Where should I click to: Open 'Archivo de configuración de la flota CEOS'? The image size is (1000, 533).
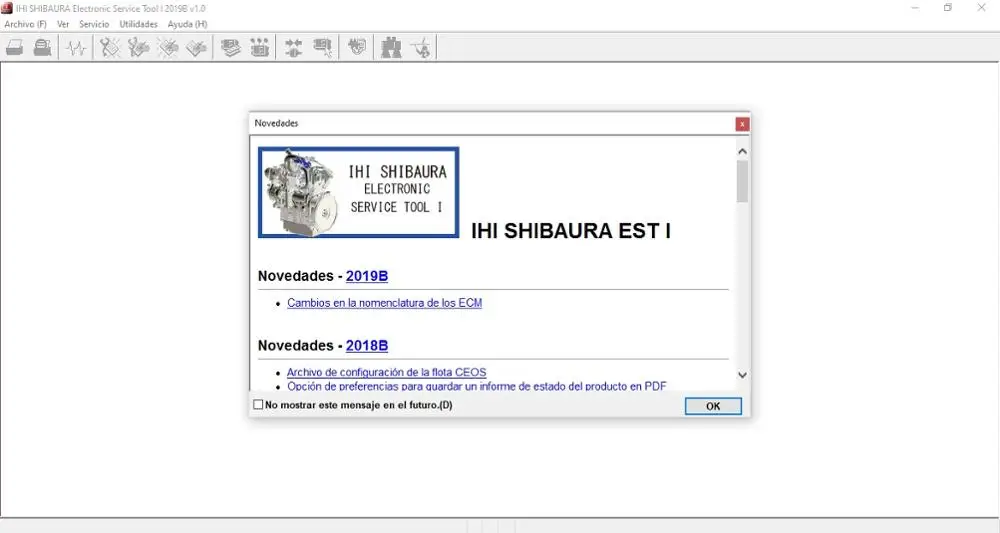click(386, 372)
